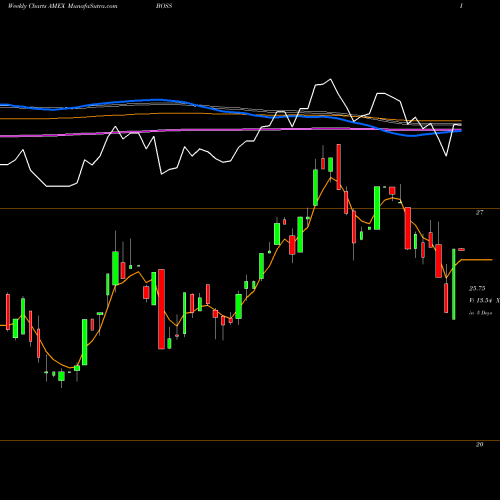Click the 'in 5 Days' label
Image resolution: width=500 pixels, height=500 pixels.
coord(480,313)
